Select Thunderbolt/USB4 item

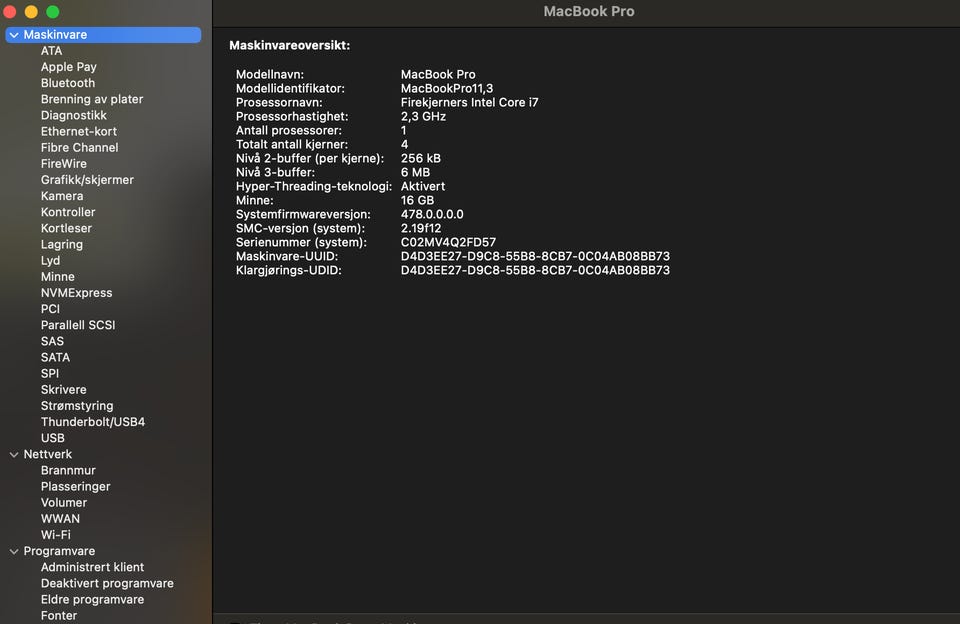point(93,422)
